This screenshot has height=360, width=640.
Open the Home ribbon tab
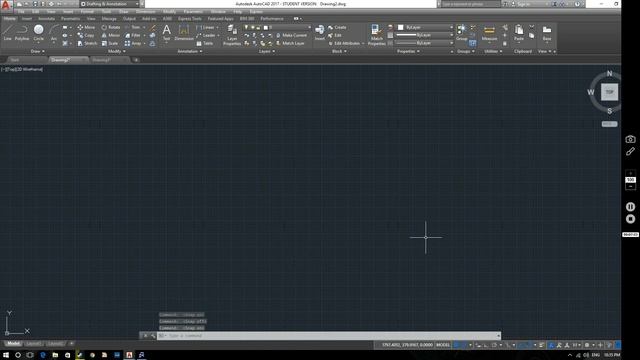click(9, 18)
